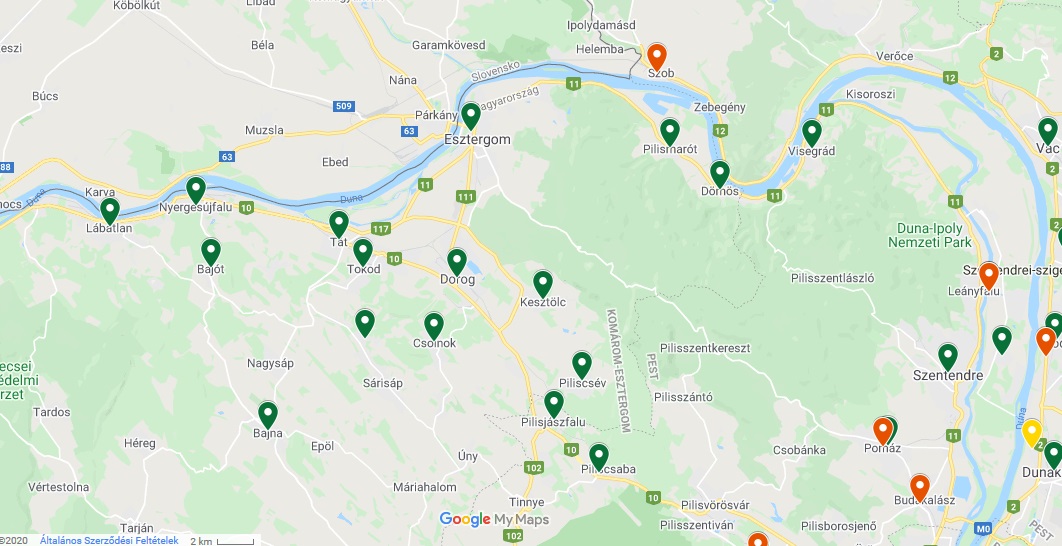Screen dimensions: 1062x546
Task: Click the green pin at Kesztölc
Action: point(543,284)
